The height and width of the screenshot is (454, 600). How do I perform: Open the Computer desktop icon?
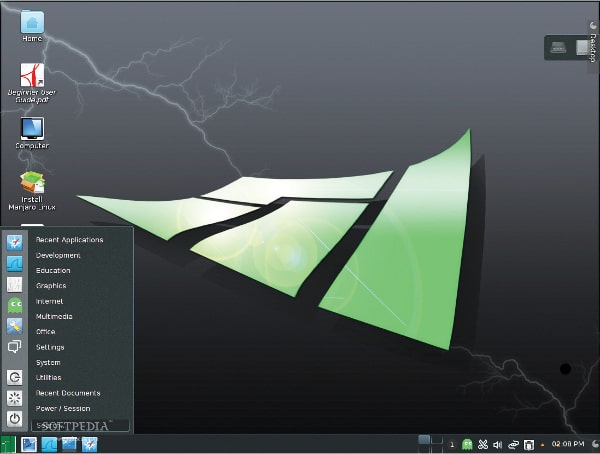click(32, 133)
